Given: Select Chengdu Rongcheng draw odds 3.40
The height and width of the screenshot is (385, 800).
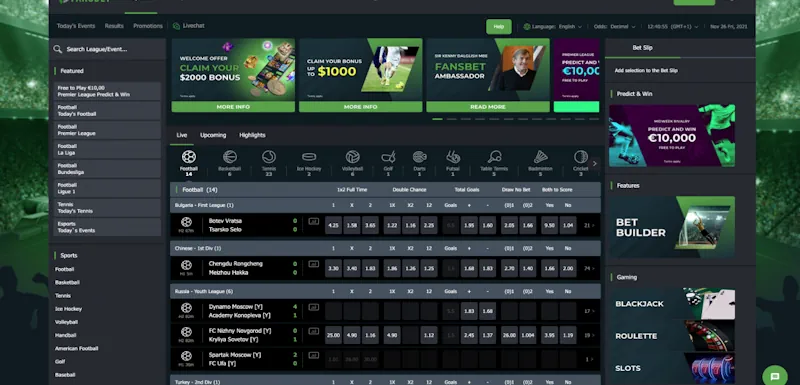Looking at the screenshot, I should 352,268.
